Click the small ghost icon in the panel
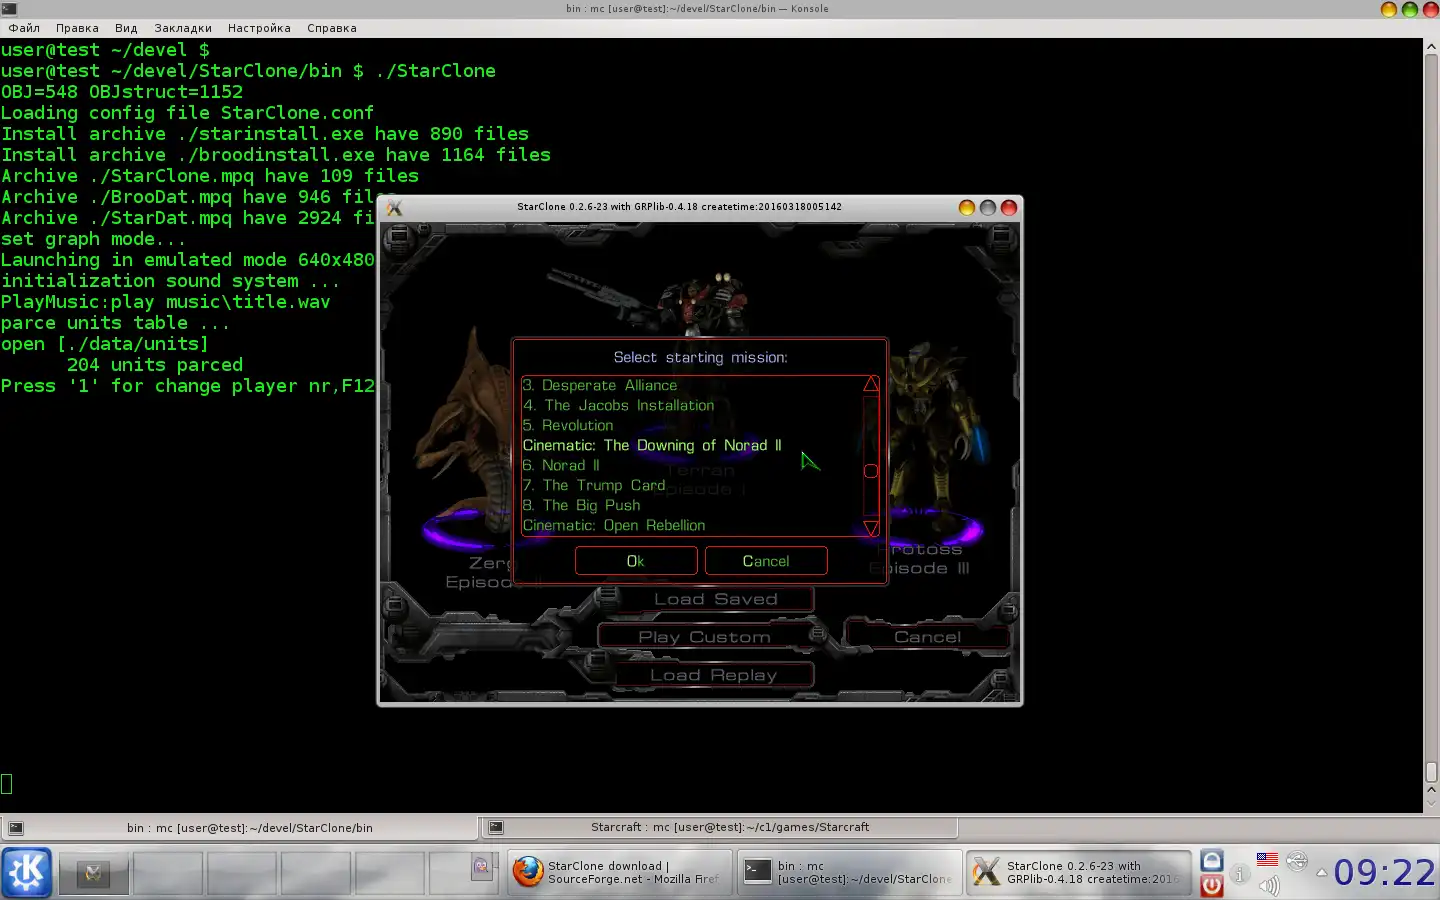Image resolution: width=1440 pixels, height=900 pixels. tap(481, 867)
